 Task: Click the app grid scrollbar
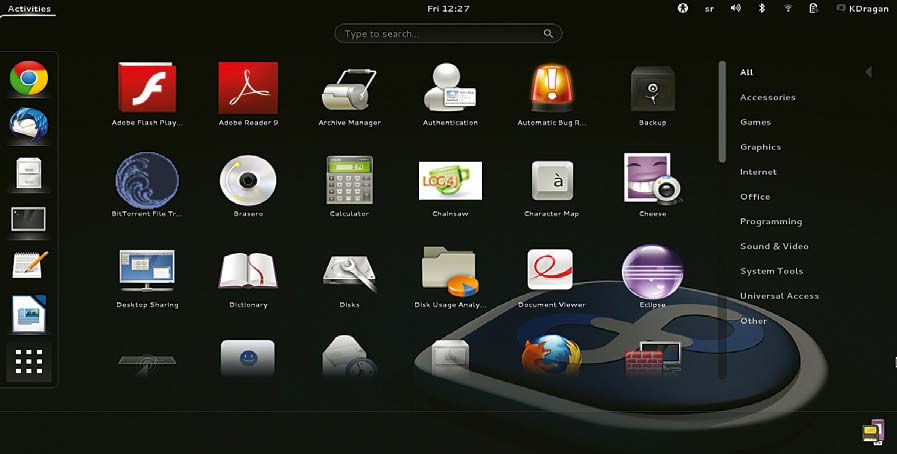722,111
